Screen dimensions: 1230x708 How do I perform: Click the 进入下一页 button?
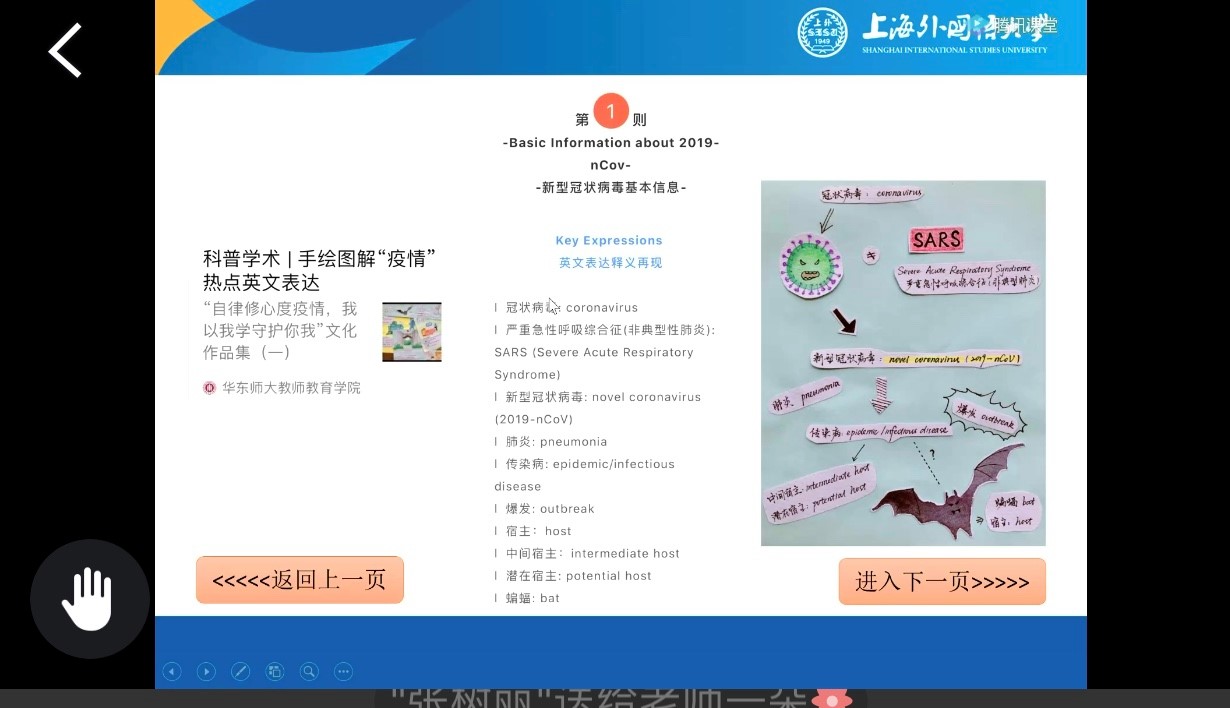tap(941, 582)
